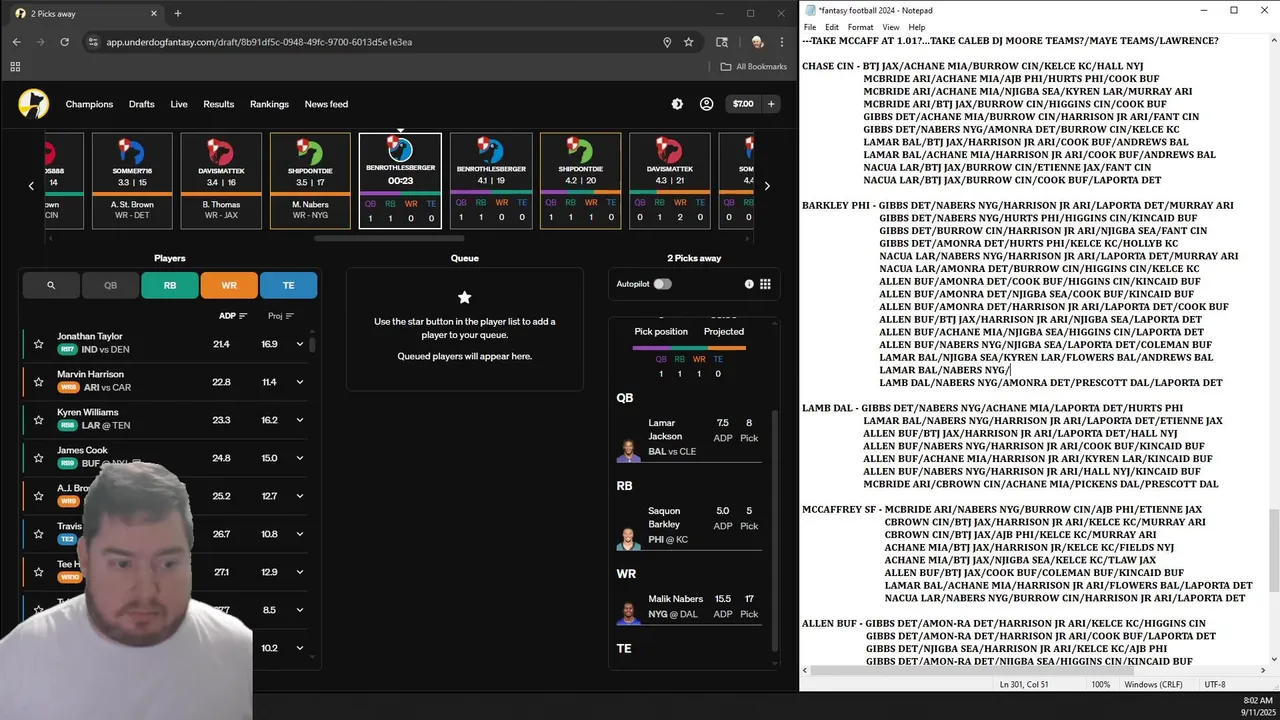Expand Marvin Harrison row details
Image resolution: width=1280 pixels, height=720 pixels.
coord(299,382)
